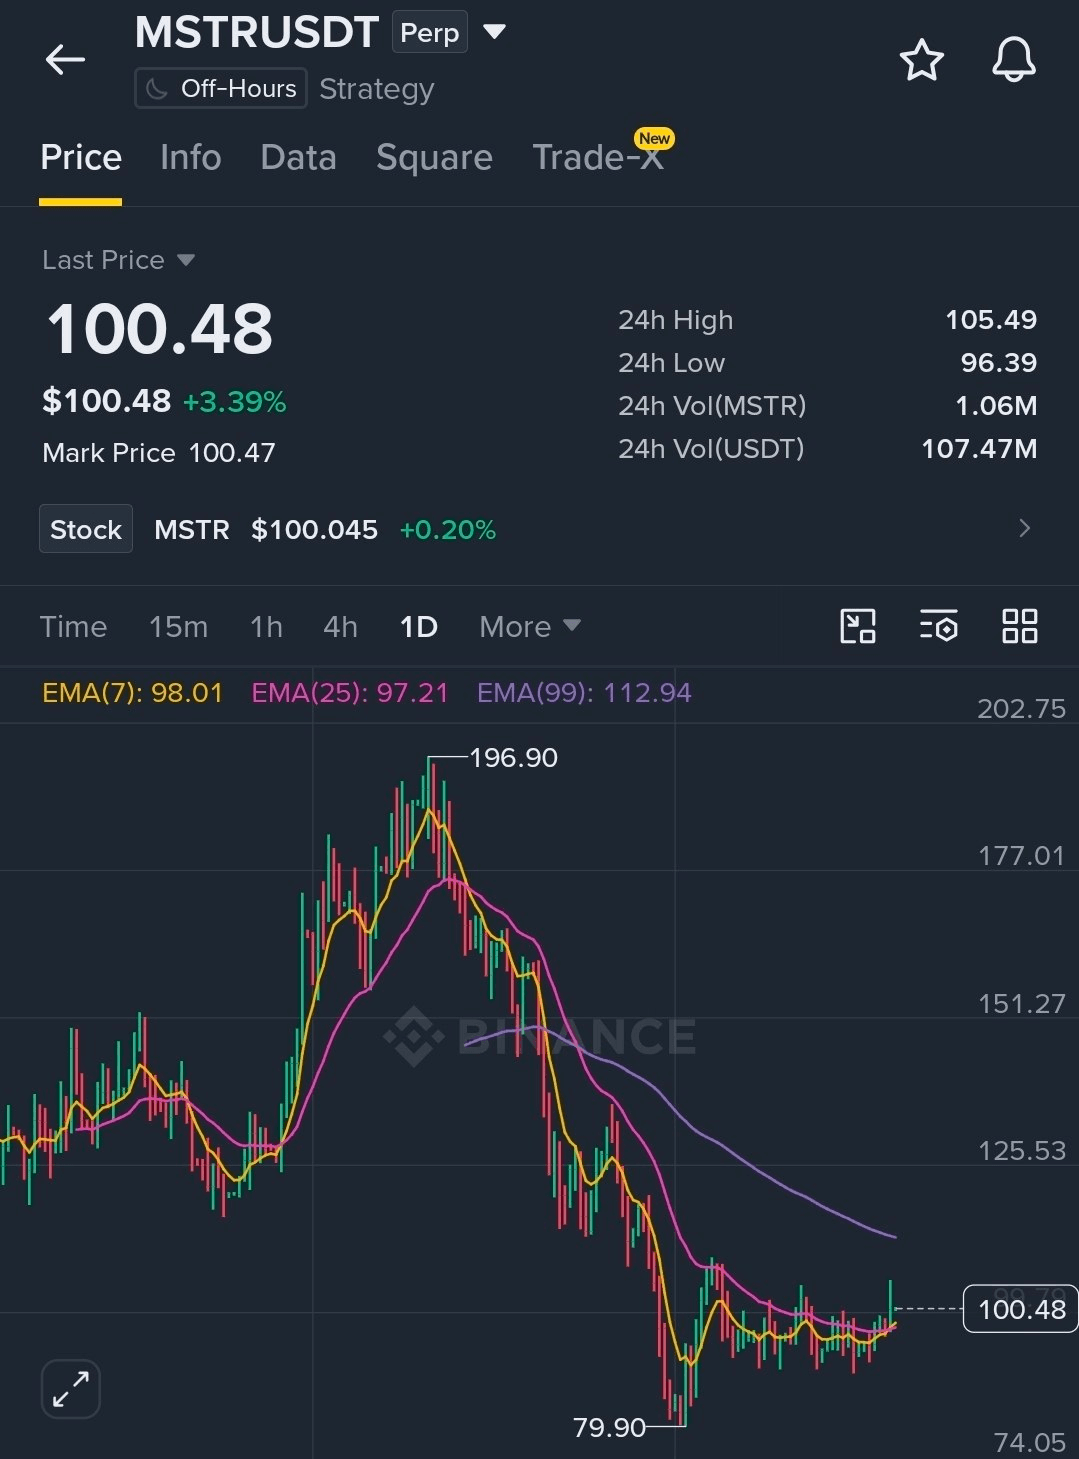This screenshot has height=1459, width=1079.
Task: Tap the 125.53 axis price label
Action: 1021,1151
